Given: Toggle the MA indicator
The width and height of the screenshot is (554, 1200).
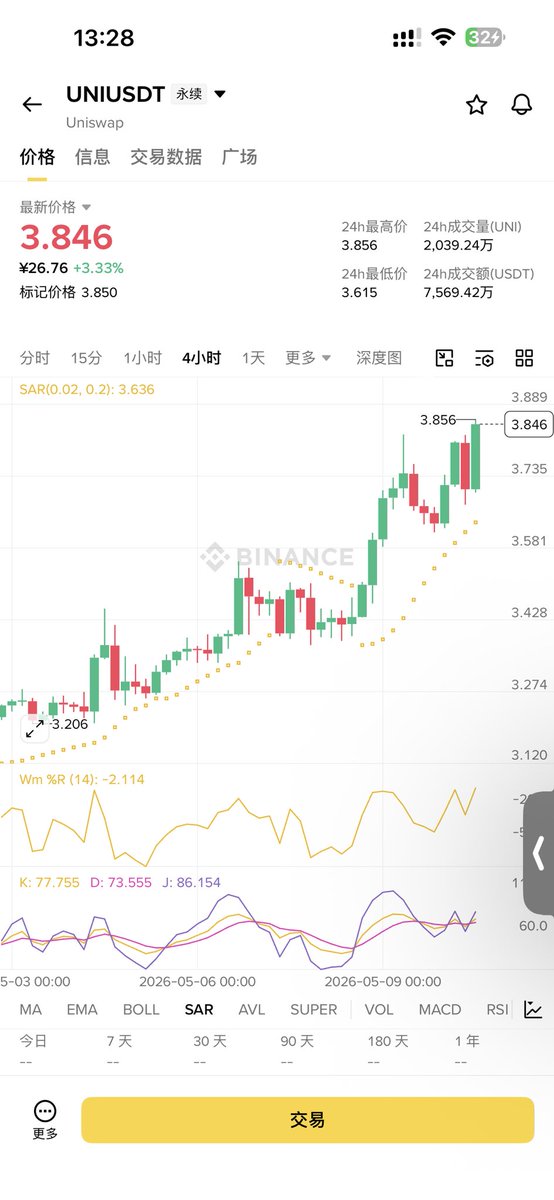Looking at the screenshot, I should tap(31, 1010).
